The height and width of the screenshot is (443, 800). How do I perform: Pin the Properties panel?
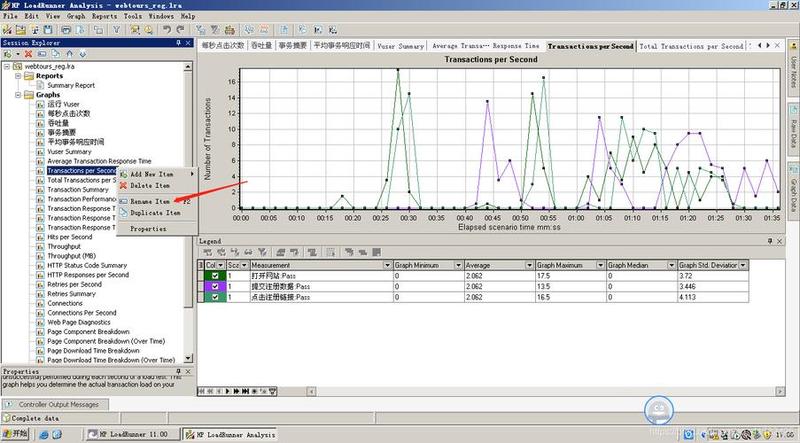point(179,372)
